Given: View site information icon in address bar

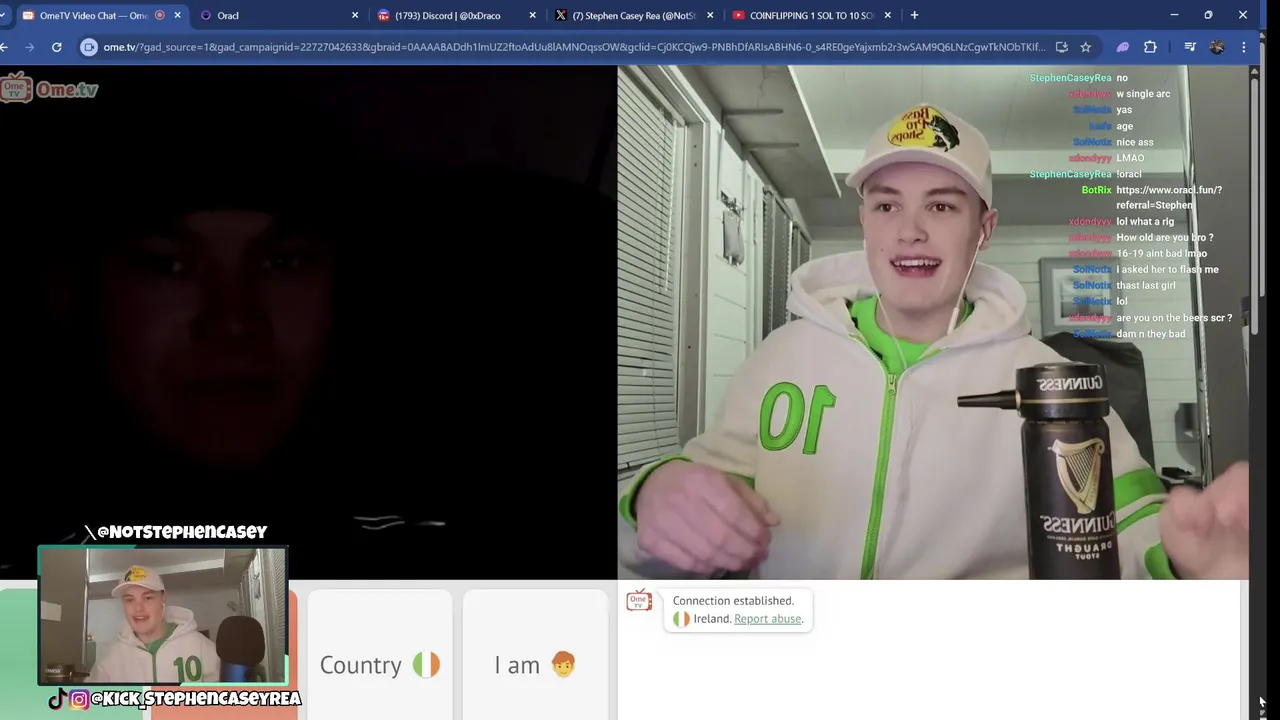Looking at the screenshot, I should [89, 47].
